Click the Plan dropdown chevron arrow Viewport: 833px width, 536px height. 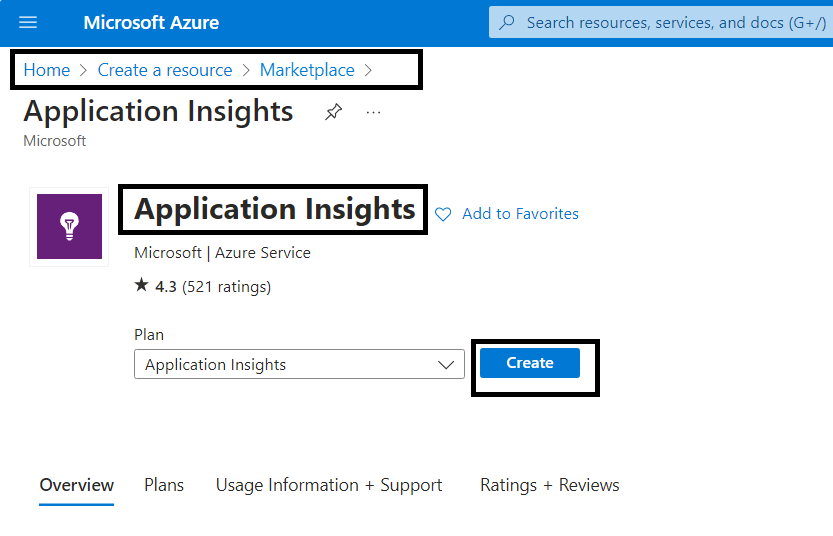pyautogui.click(x=446, y=365)
